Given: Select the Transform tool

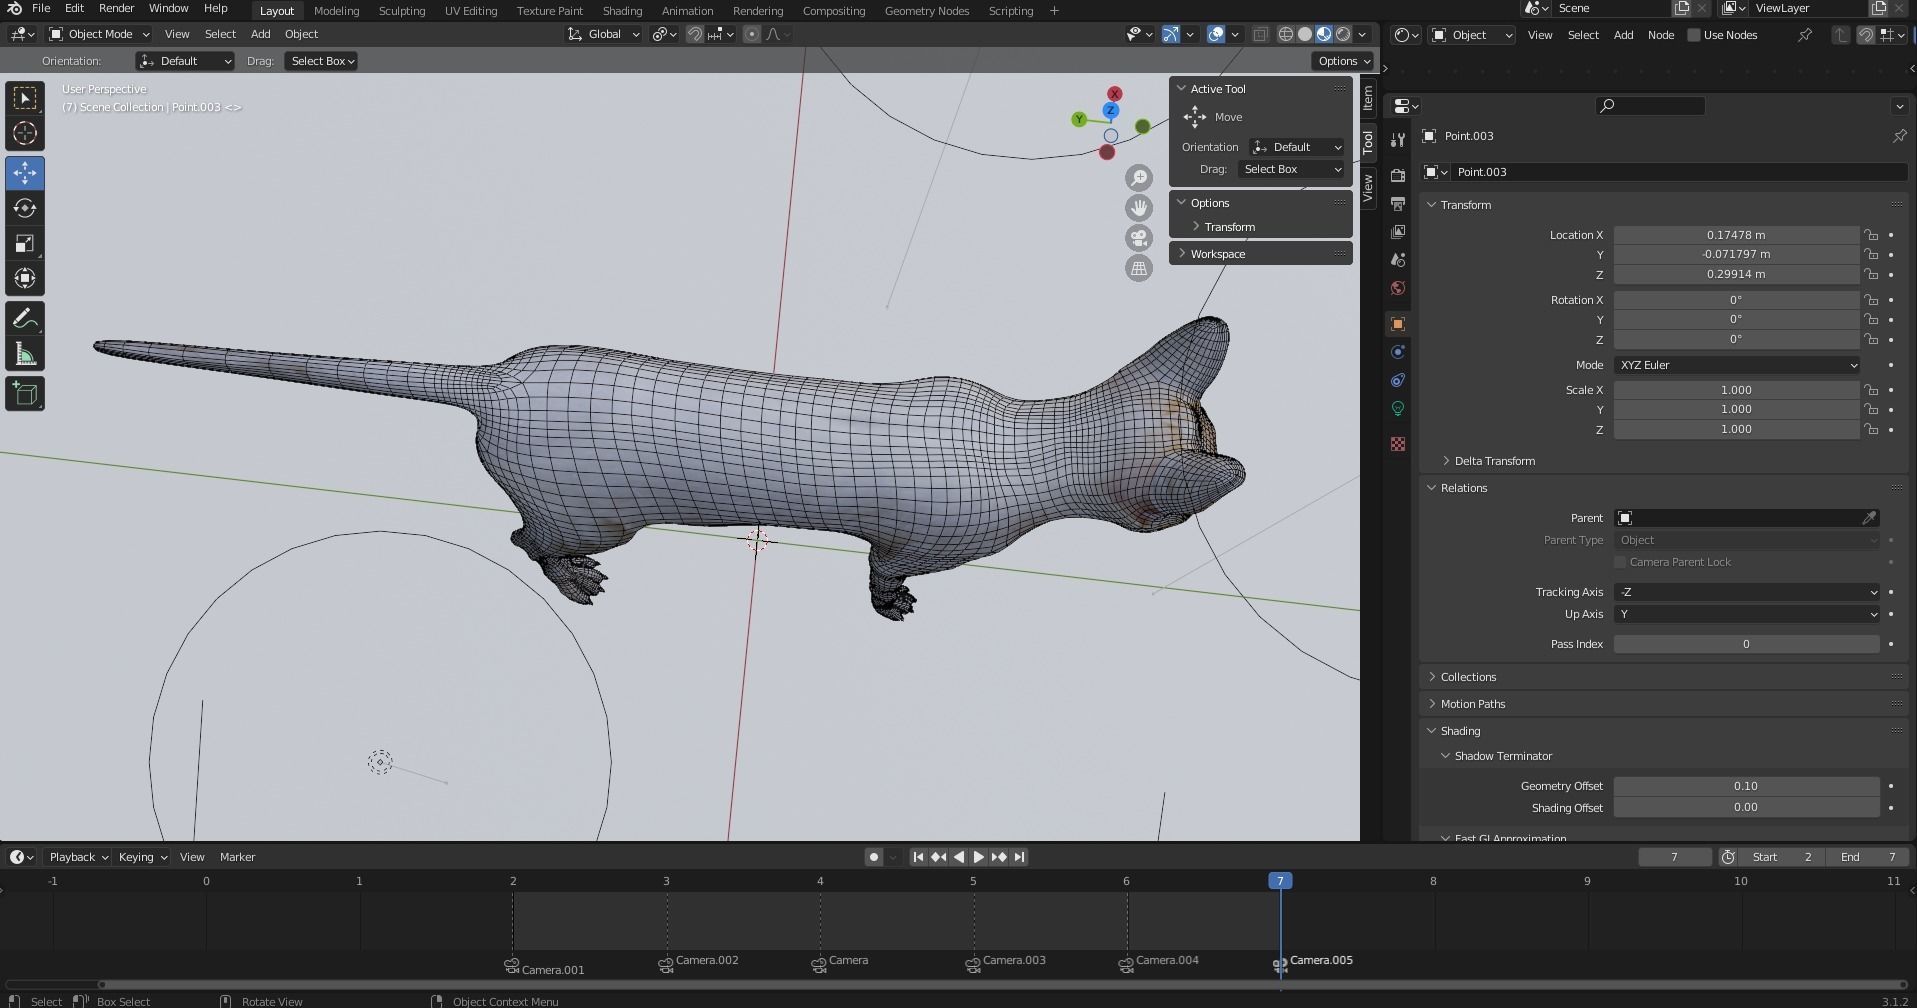Looking at the screenshot, I should coord(25,278).
